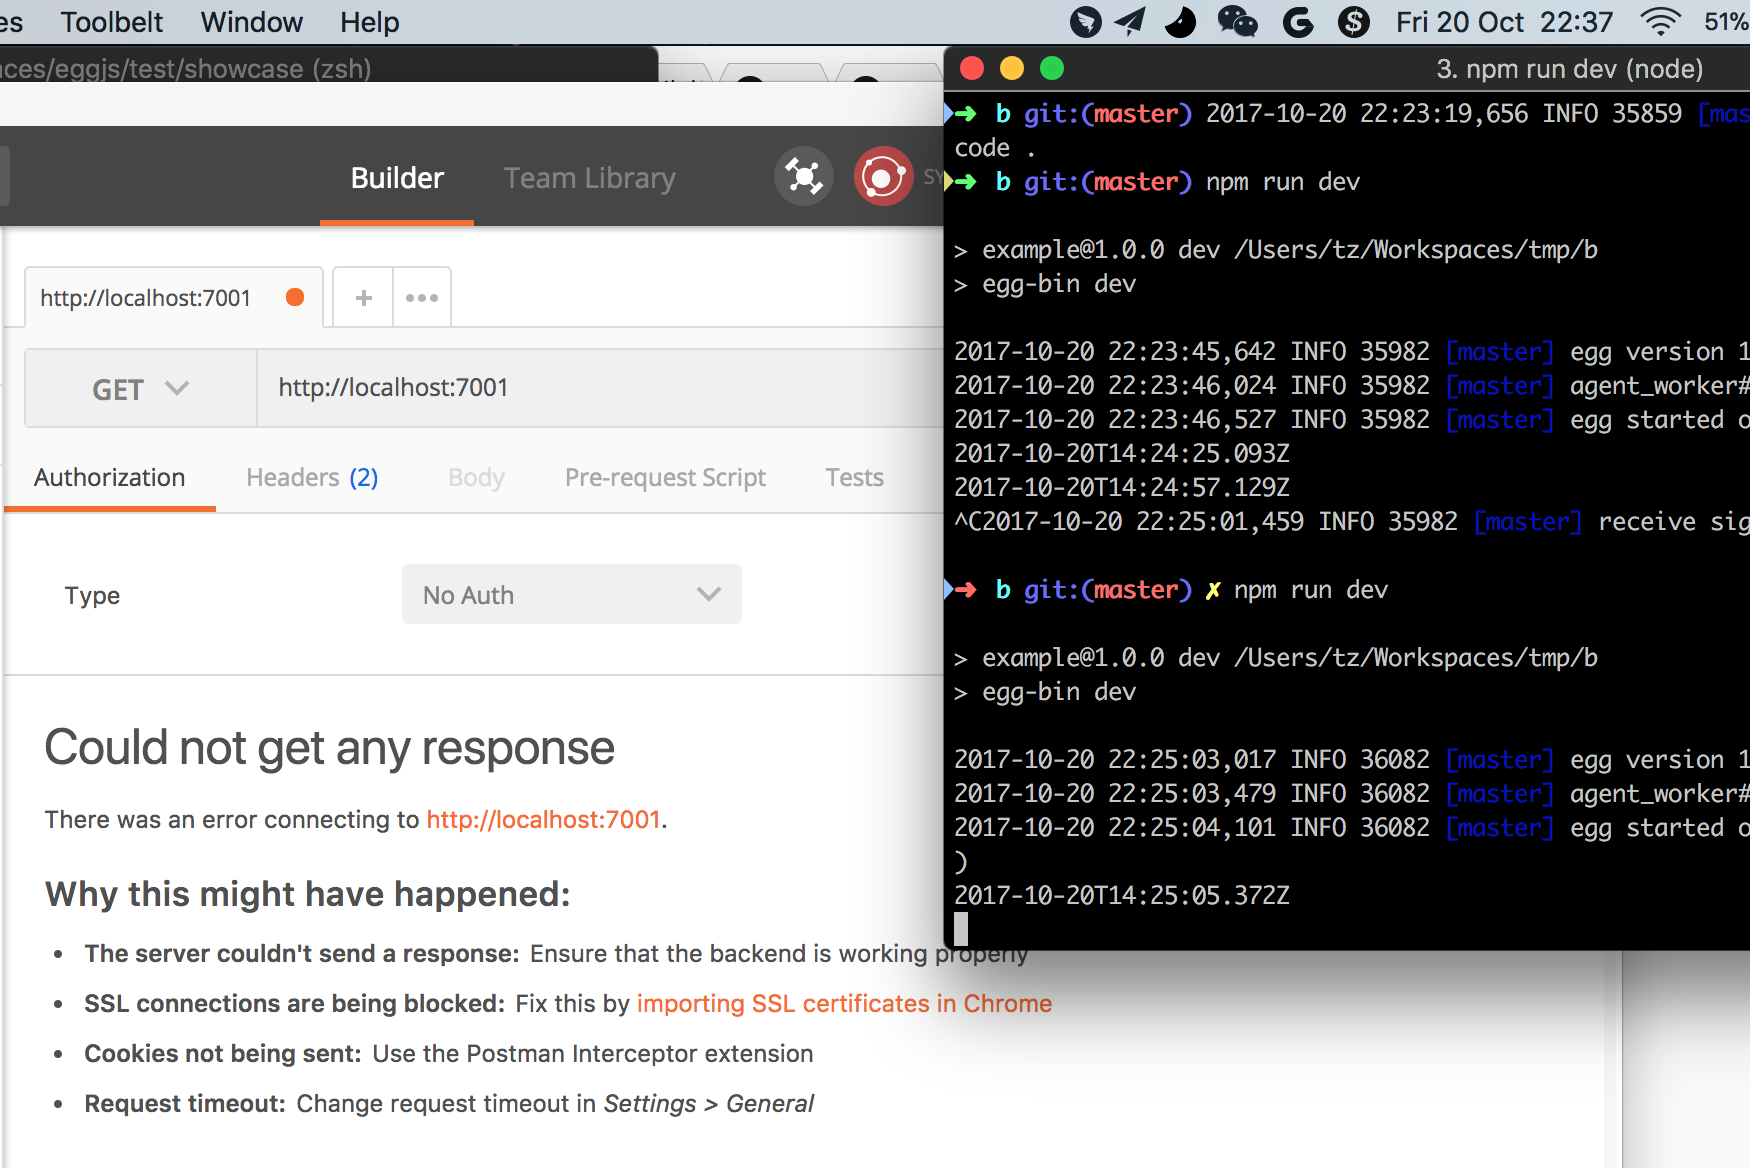Click the http://localhost:7001 error link
Viewport: 1750px width, 1168px height.
point(543,819)
